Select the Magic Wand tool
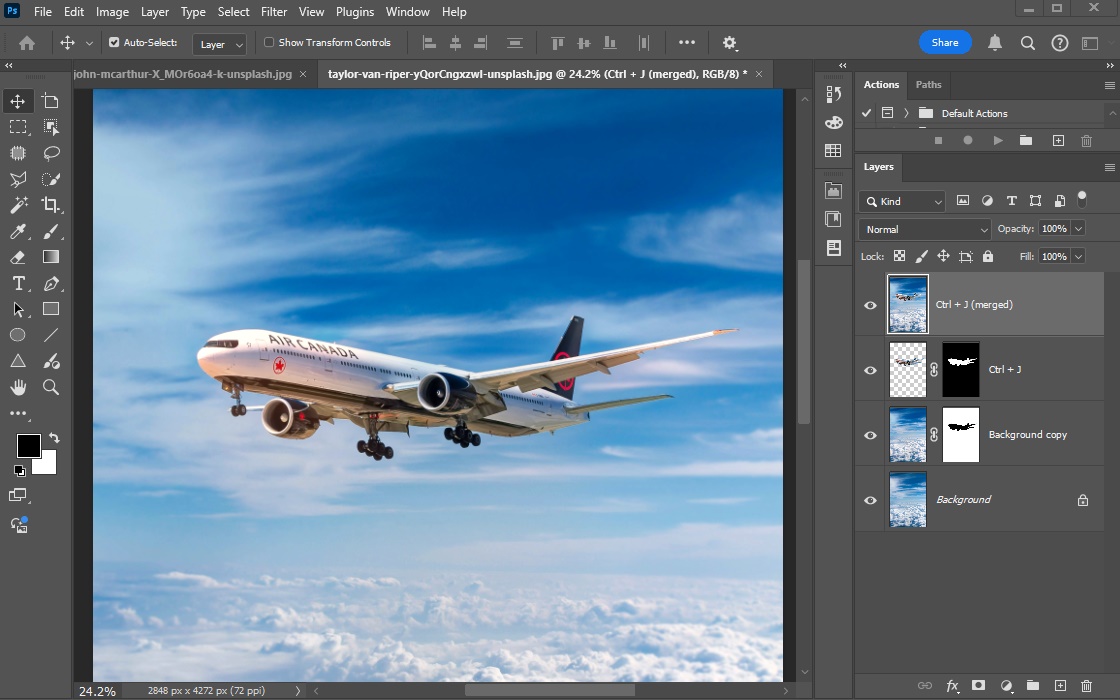This screenshot has width=1120, height=700. point(18,205)
